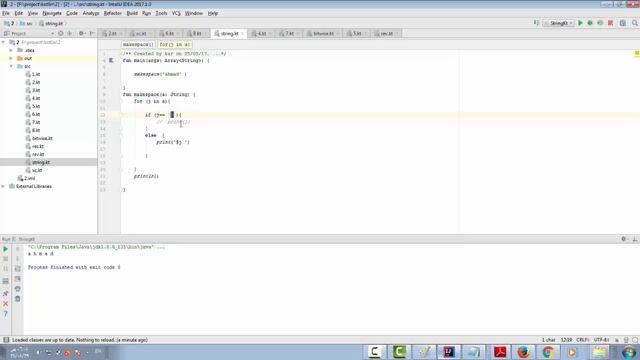
Task: Click the for(j in a) breadcrumb
Action: tap(175, 44)
